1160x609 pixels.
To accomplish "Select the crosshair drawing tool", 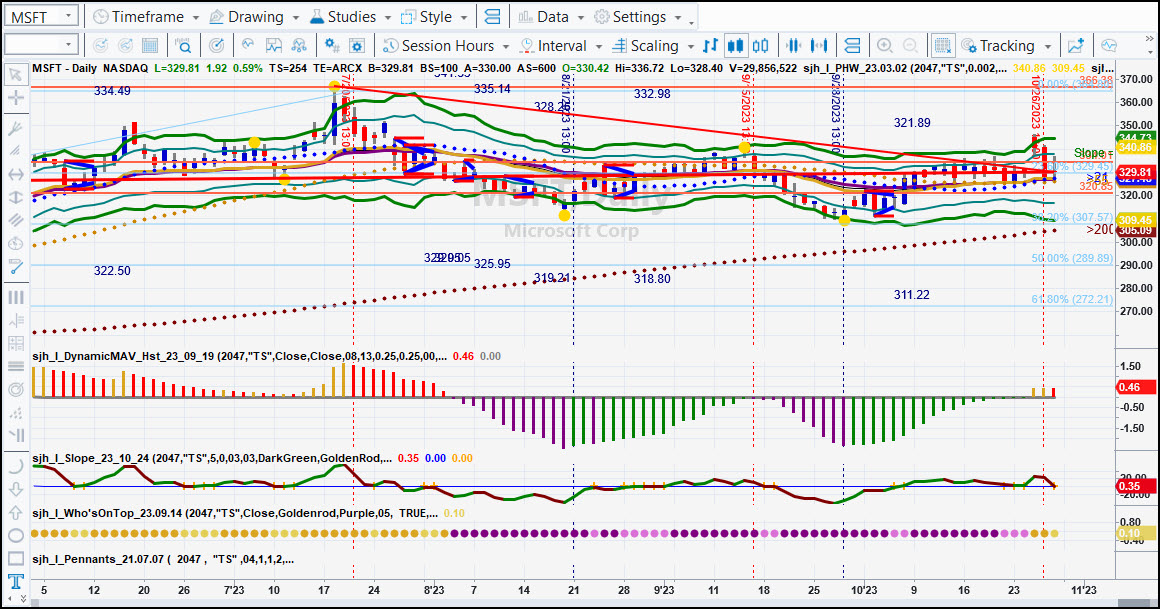I will point(15,98).
